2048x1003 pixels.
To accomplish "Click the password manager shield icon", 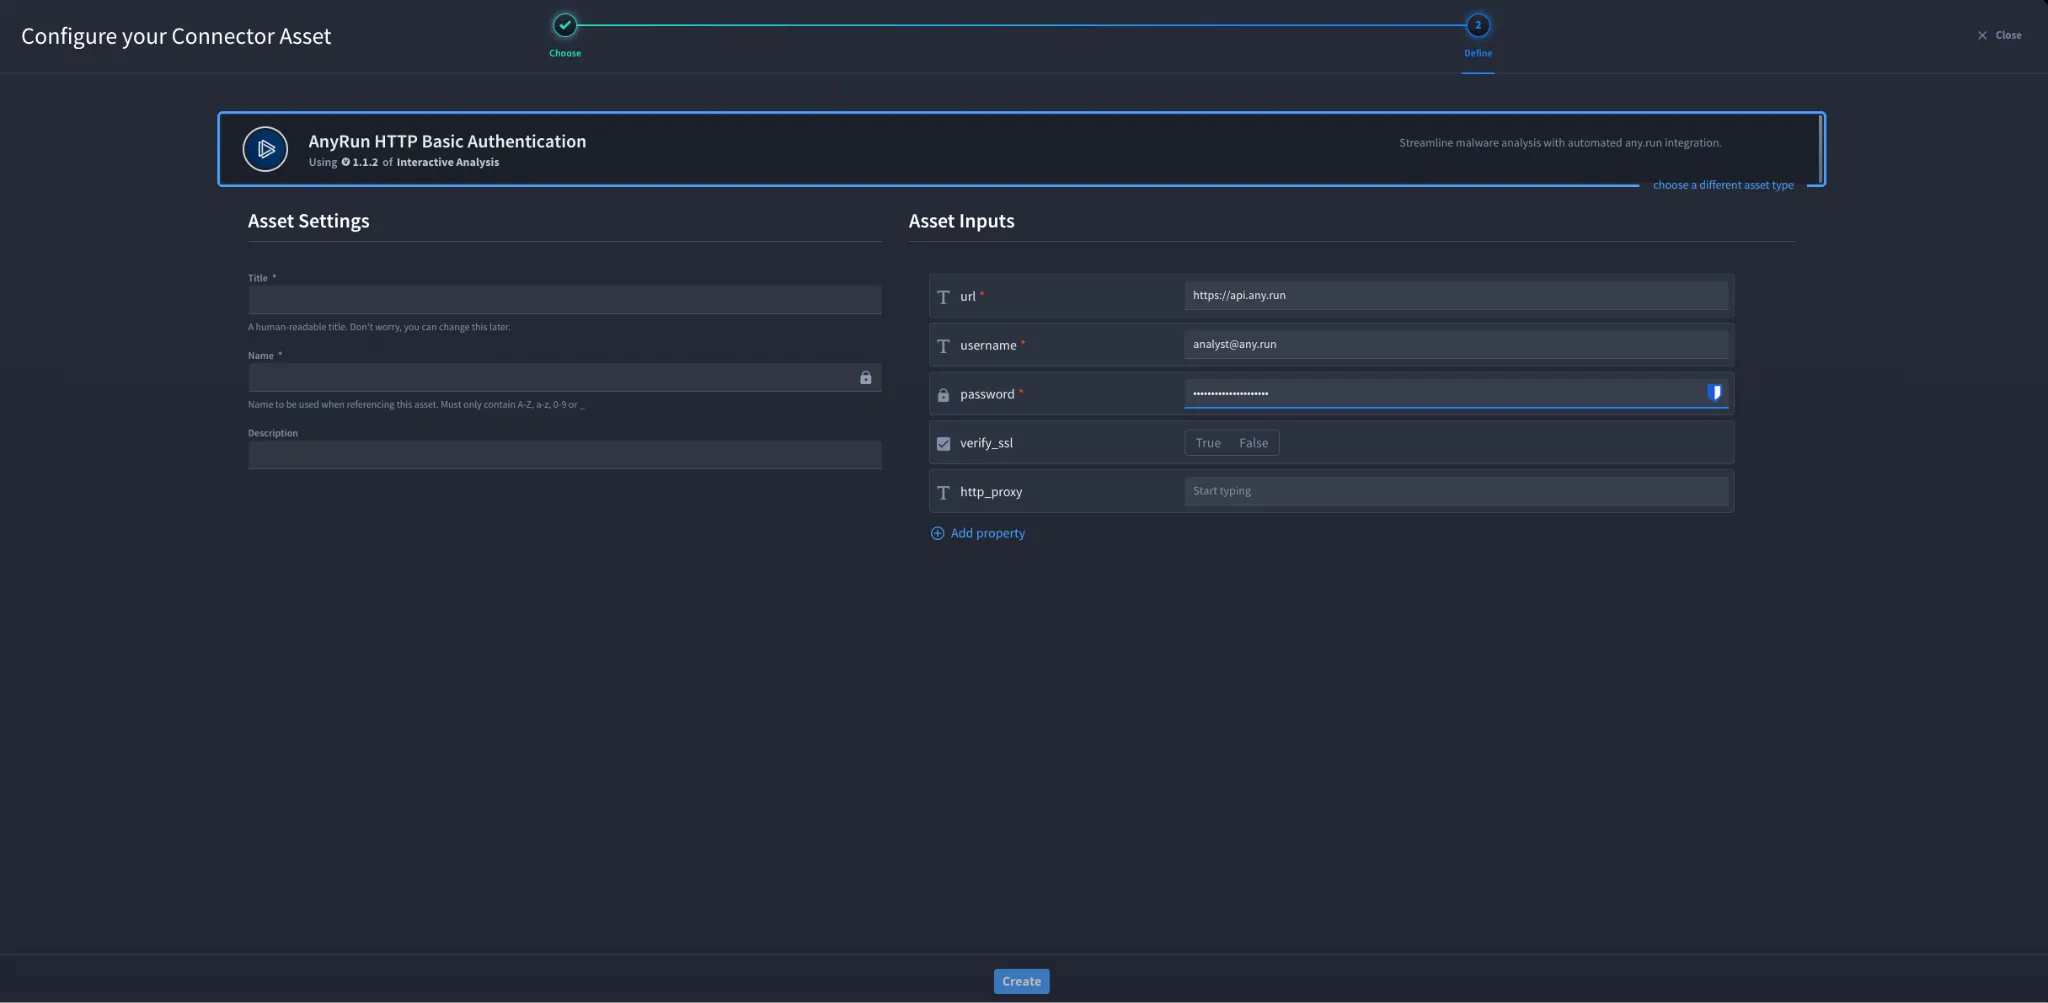I will [1714, 393].
